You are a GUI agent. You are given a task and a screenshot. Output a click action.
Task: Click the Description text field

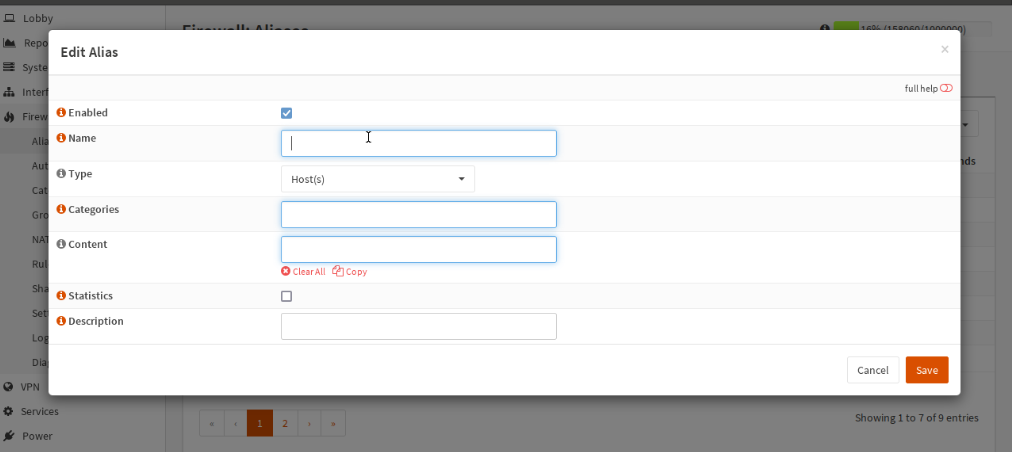(x=418, y=327)
